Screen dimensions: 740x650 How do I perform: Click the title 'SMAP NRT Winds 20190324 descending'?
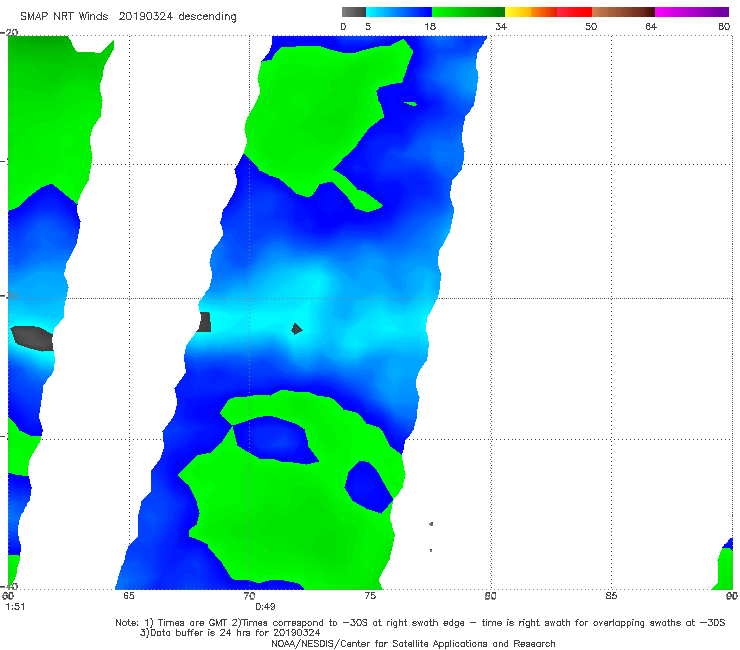tap(128, 17)
